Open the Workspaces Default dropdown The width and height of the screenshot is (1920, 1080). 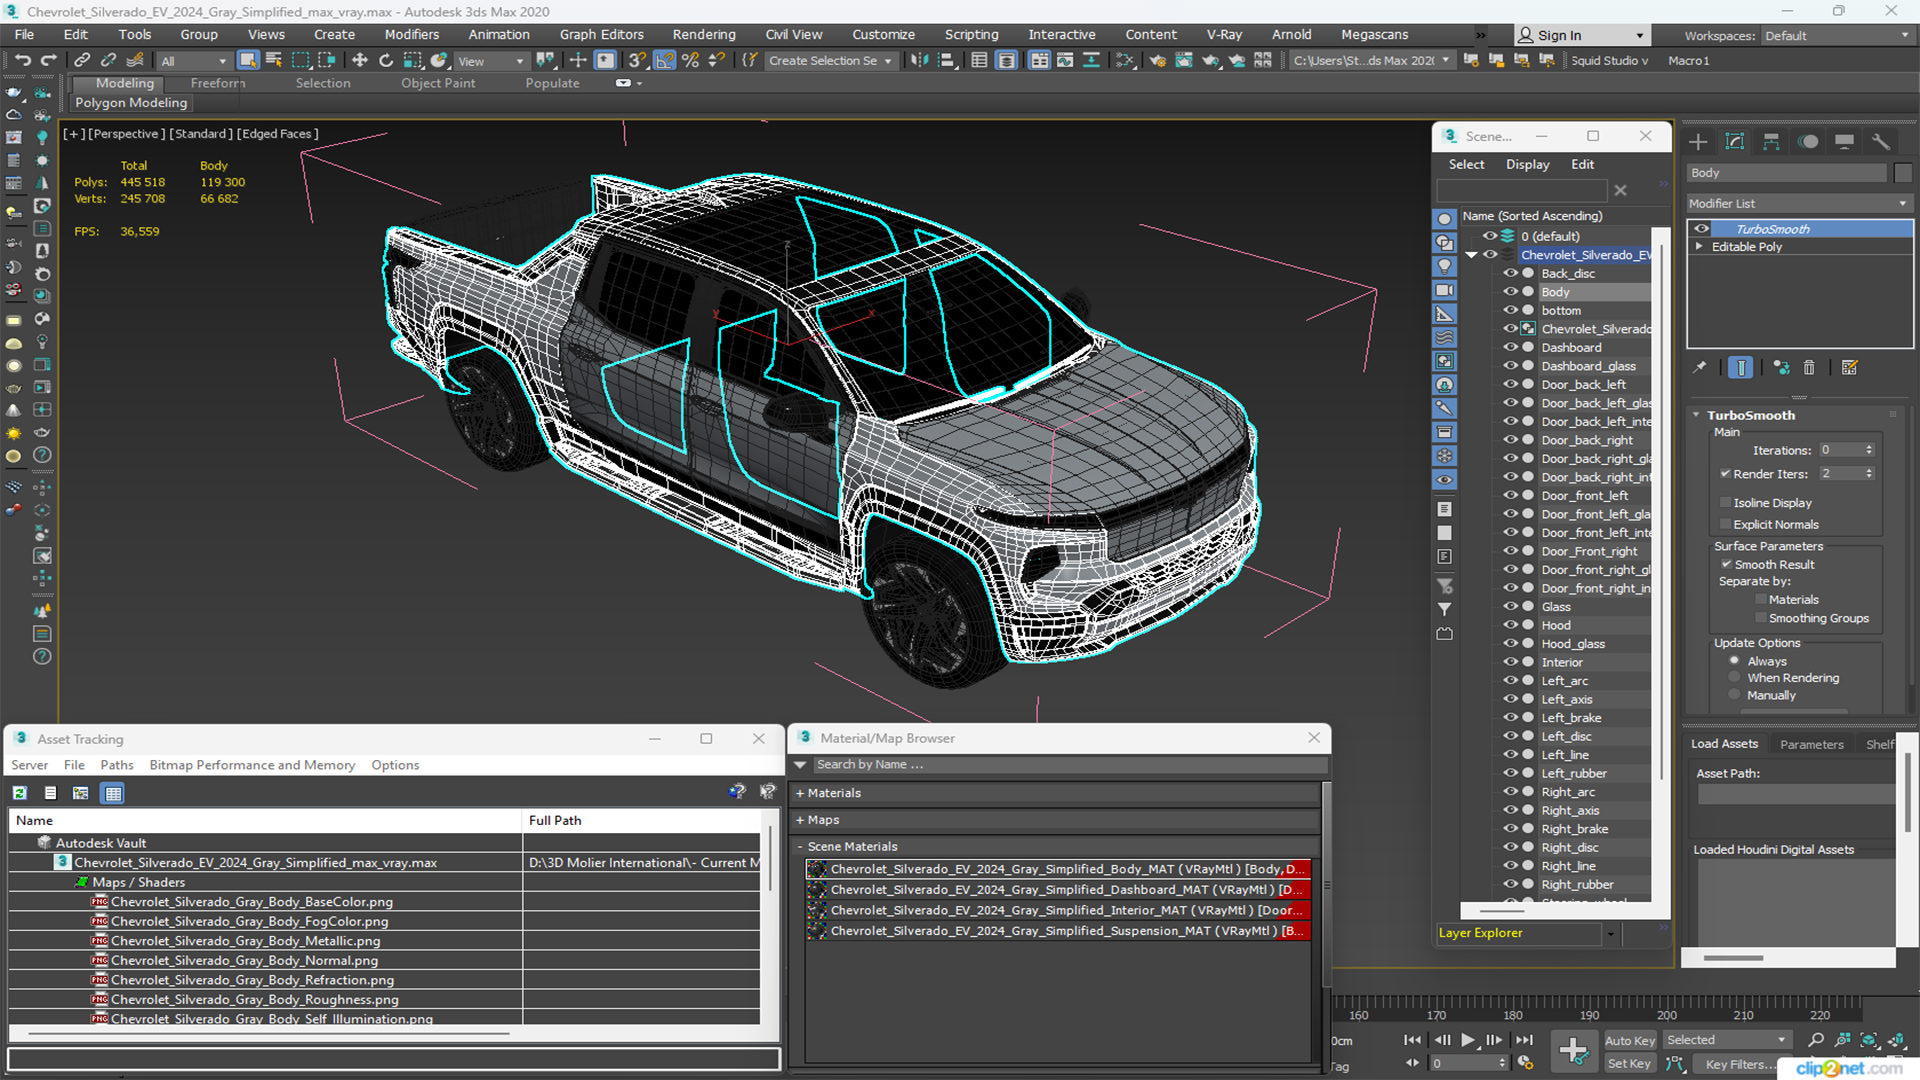click(1836, 36)
